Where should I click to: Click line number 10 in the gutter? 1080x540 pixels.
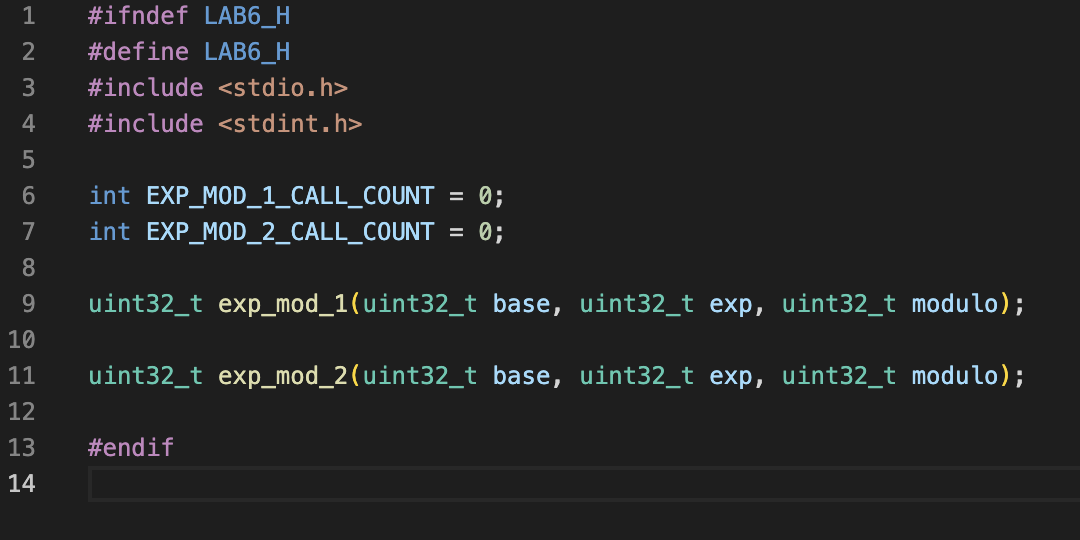click(21, 340)
